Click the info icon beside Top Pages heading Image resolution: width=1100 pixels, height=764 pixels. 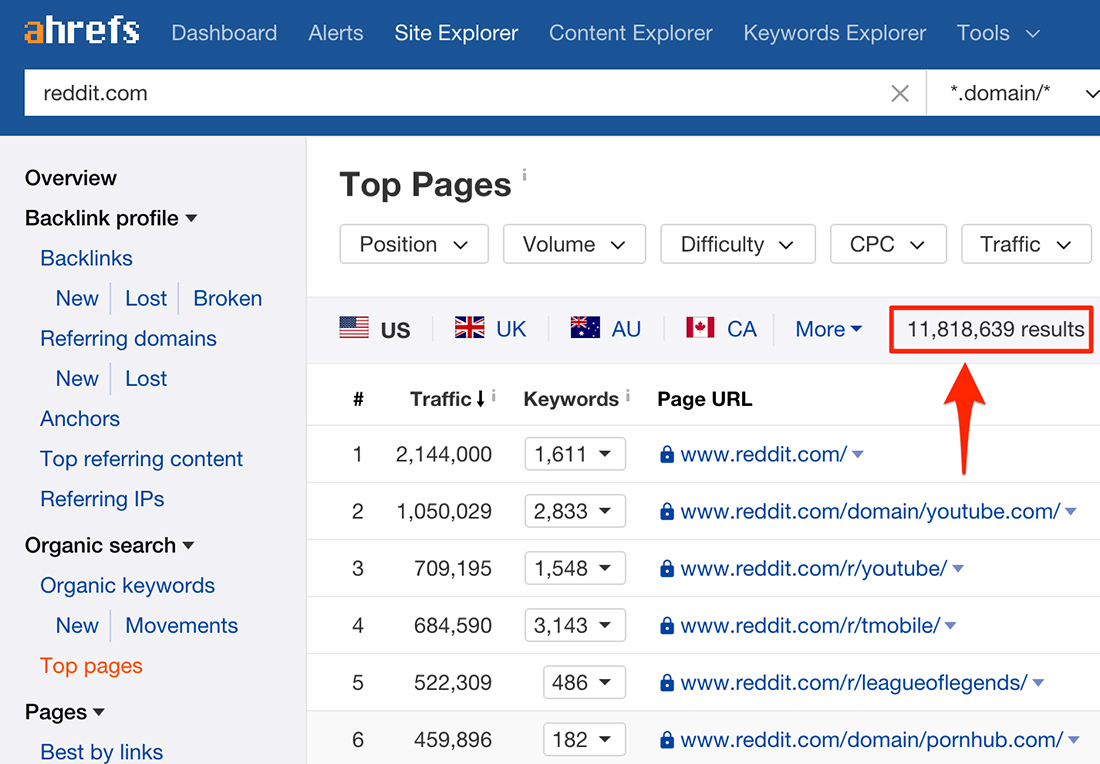click(x=524, y=175)
